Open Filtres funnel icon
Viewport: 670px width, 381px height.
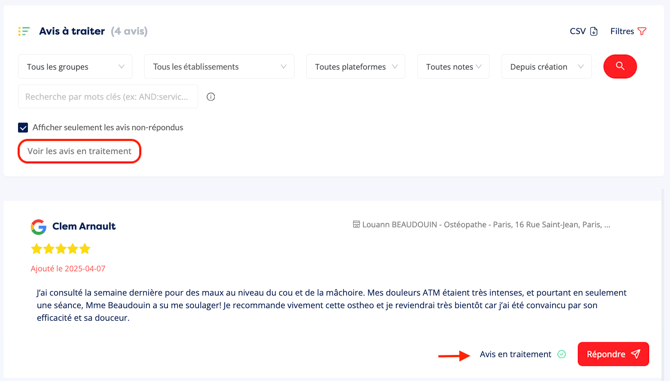click(x=642, y=31)
